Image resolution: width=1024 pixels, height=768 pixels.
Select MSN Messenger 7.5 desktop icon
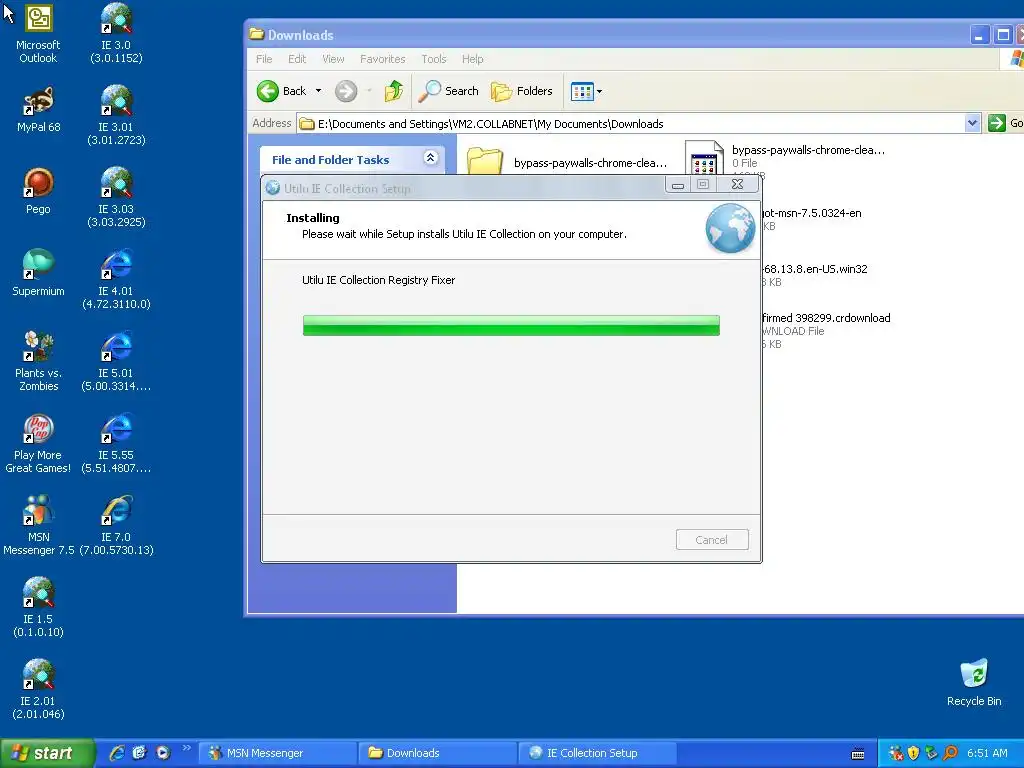(x=38, y=526)
